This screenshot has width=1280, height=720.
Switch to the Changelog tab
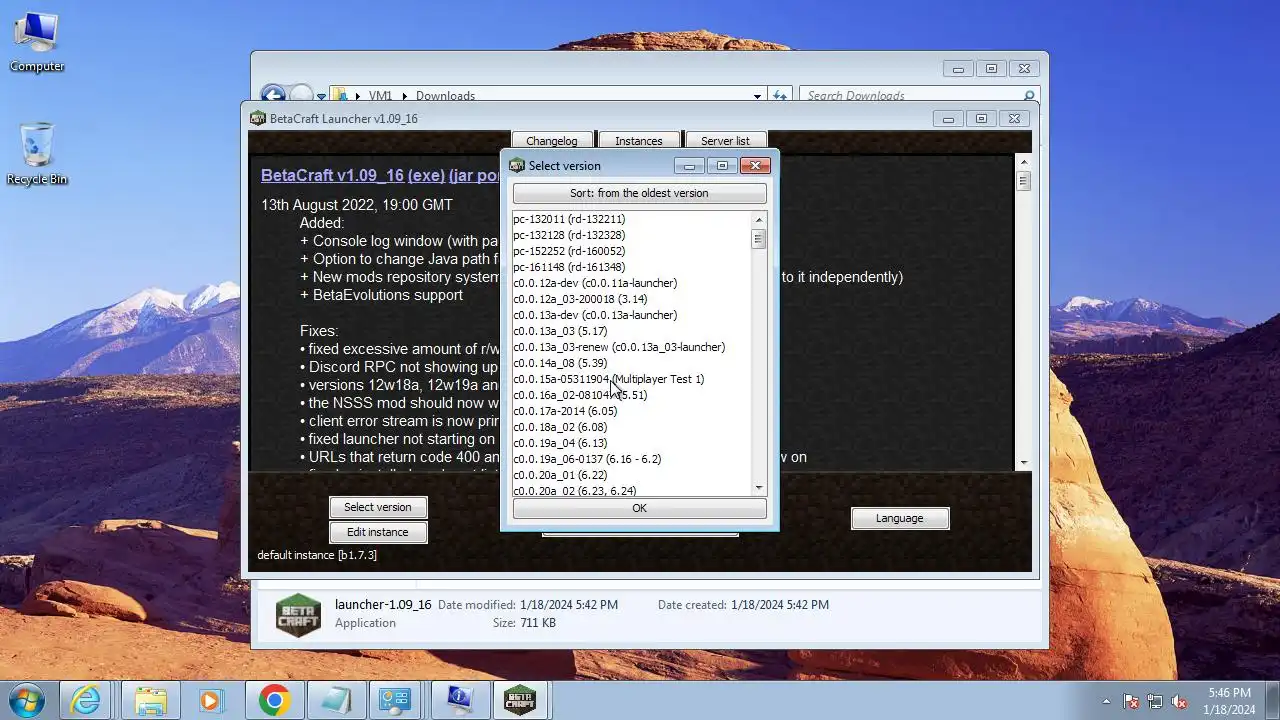coord(552,141)
